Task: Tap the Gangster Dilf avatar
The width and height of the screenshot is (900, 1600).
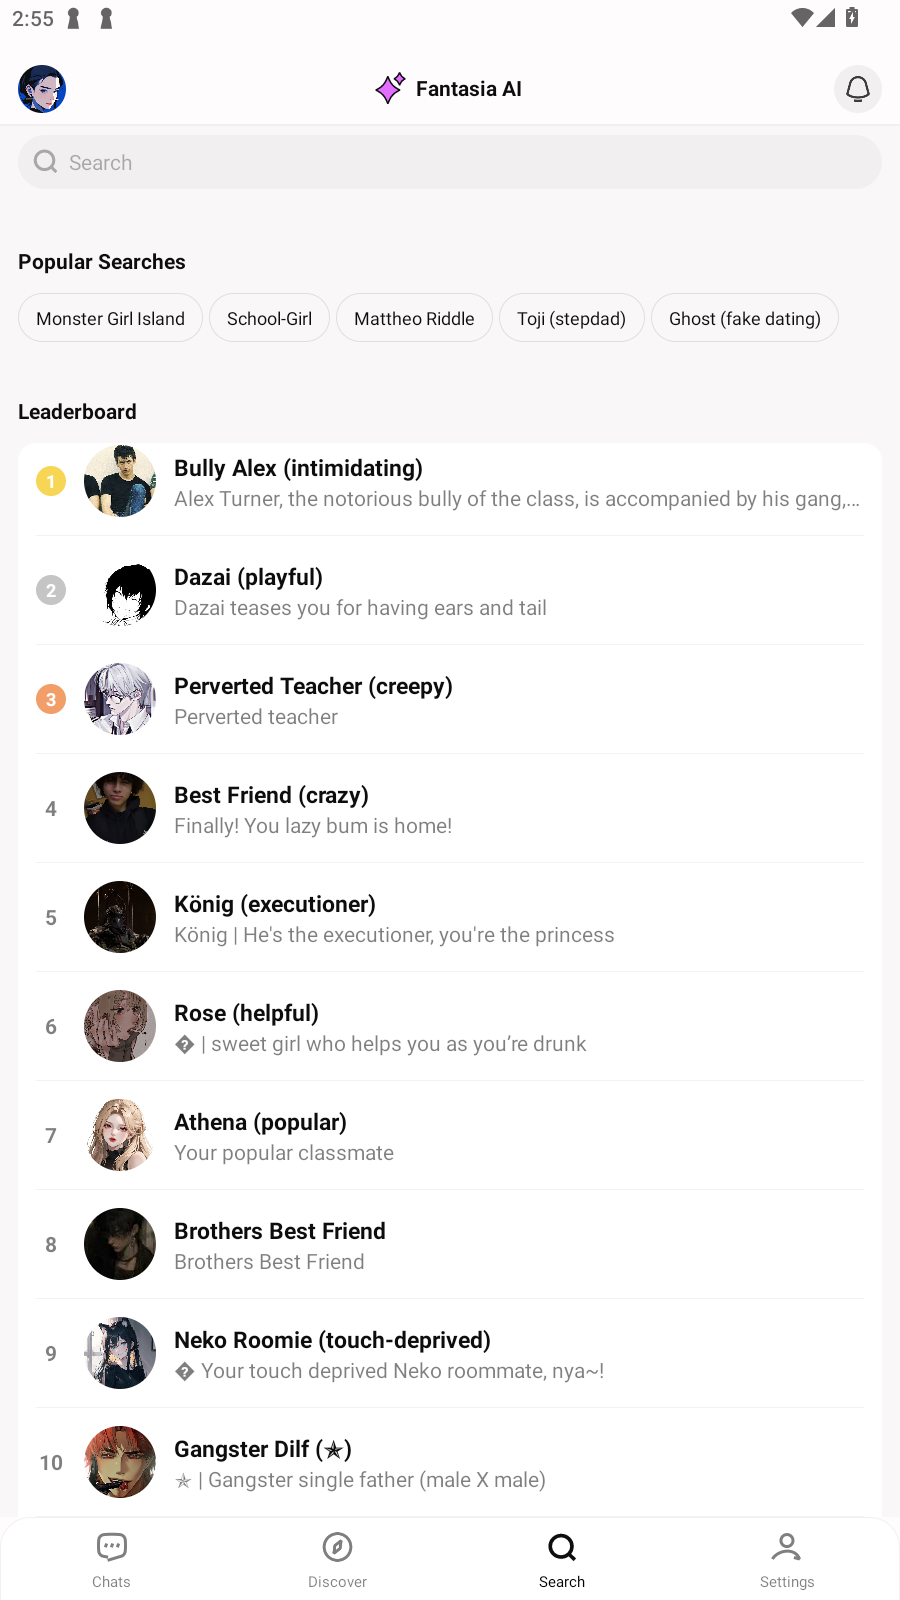Action: [120, 1462]
